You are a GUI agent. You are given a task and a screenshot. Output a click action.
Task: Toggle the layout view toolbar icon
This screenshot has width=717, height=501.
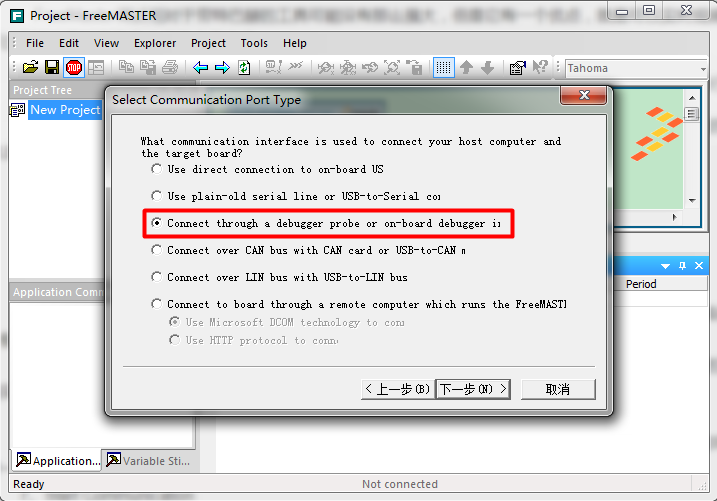[96, 68]
